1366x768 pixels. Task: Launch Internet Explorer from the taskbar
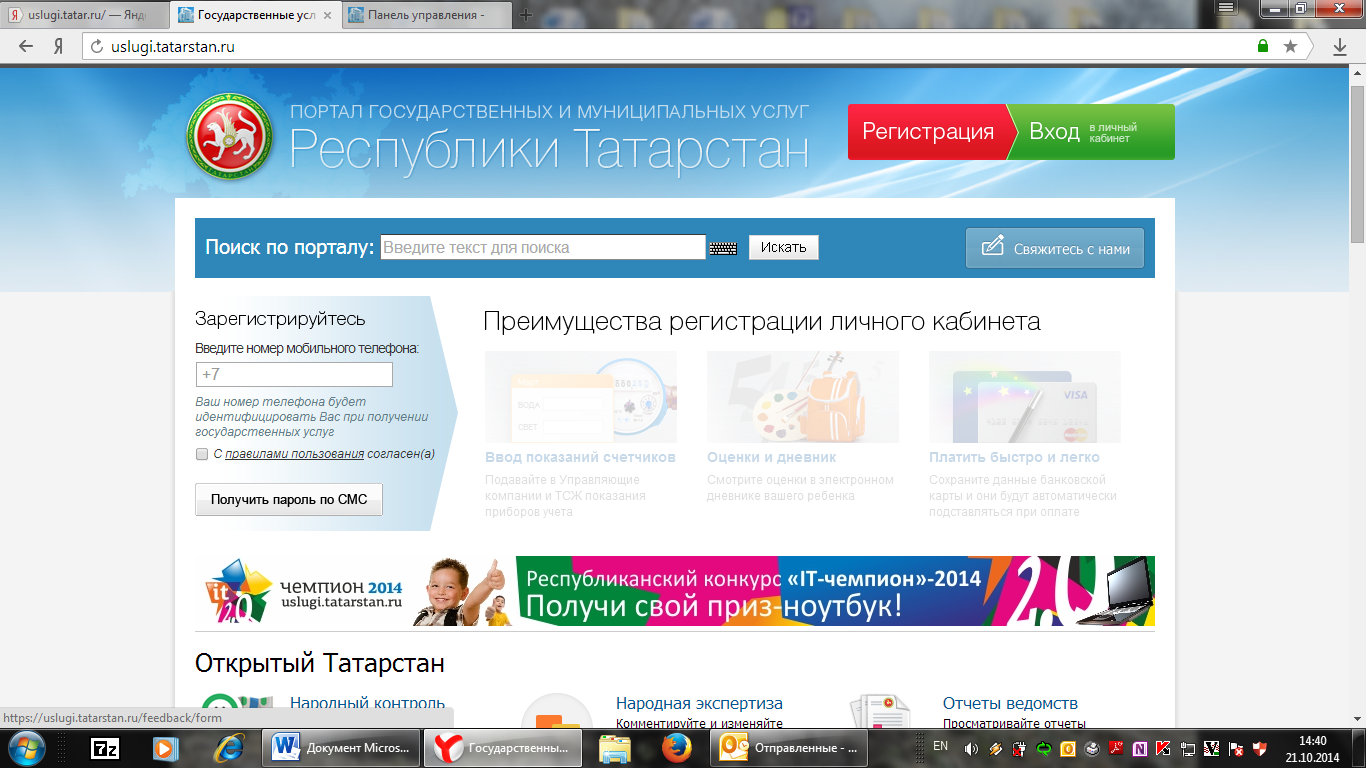(231, 748)
